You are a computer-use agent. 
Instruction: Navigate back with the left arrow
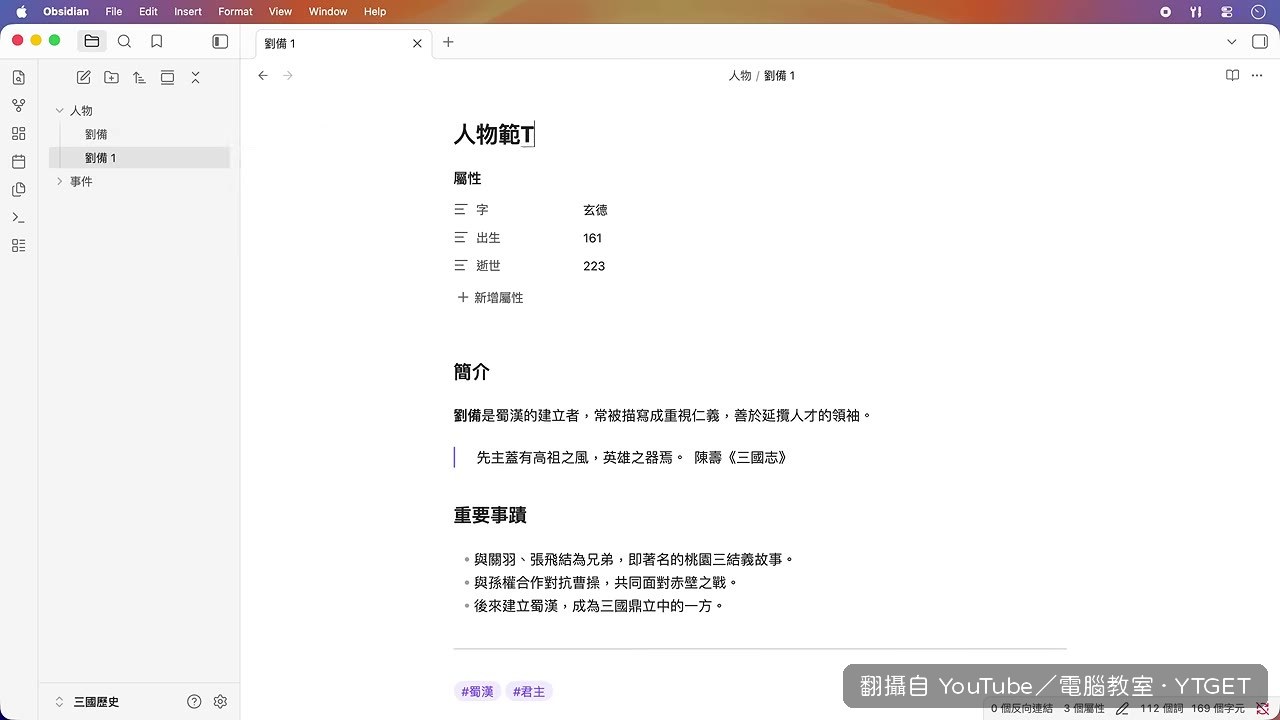coord(263,75)
